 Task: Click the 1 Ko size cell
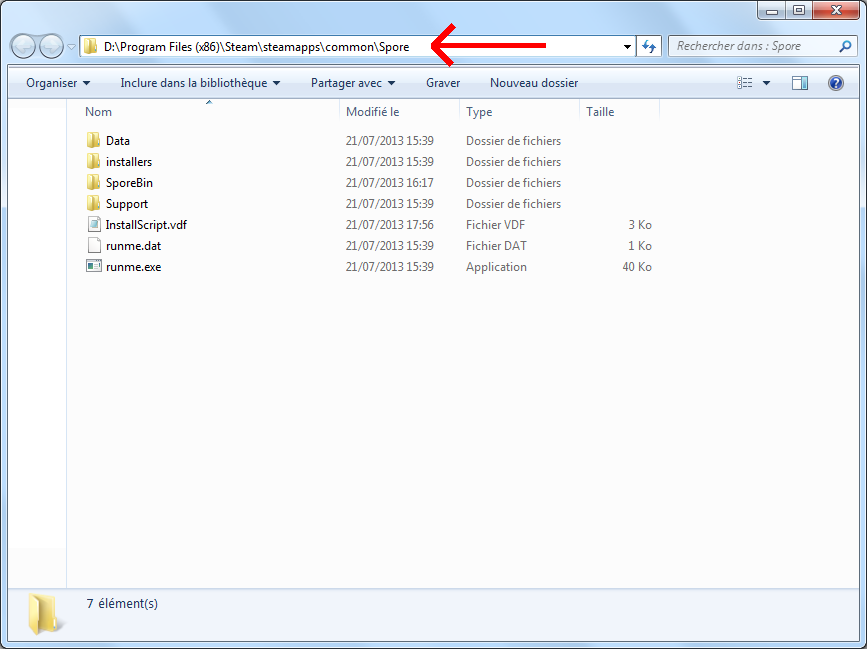coord(640,246)
